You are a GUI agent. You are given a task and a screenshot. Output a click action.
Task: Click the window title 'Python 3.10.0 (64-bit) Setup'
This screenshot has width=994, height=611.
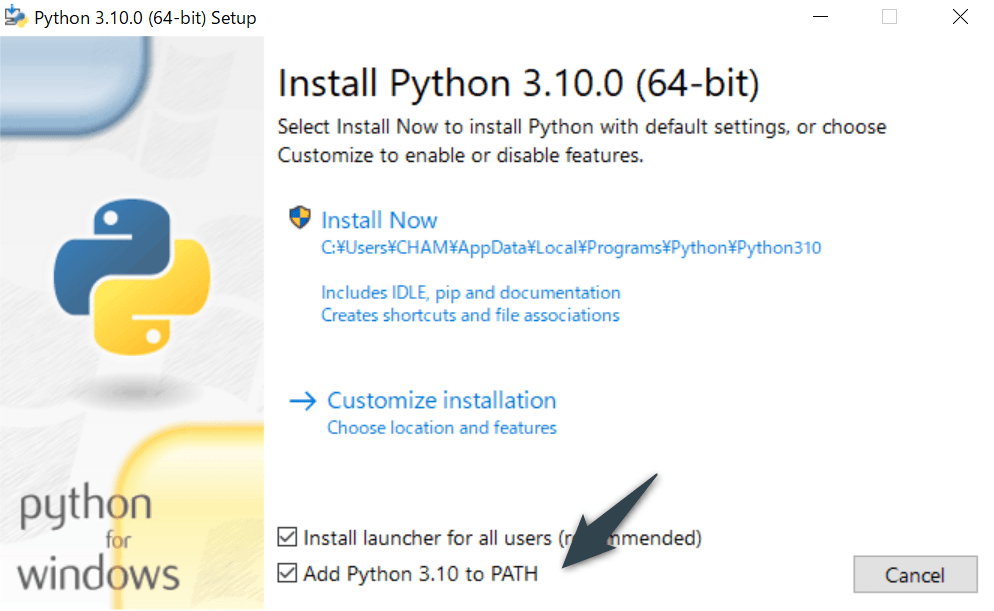(145, 18)
